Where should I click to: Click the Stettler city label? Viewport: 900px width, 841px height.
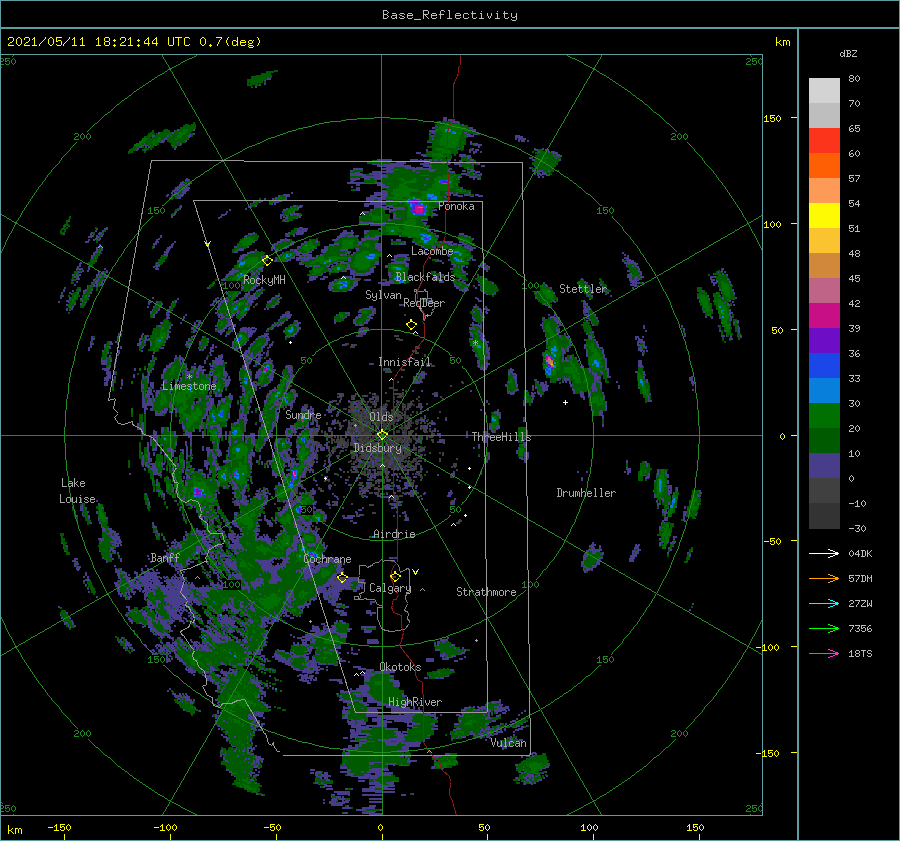tap(583, 289)
